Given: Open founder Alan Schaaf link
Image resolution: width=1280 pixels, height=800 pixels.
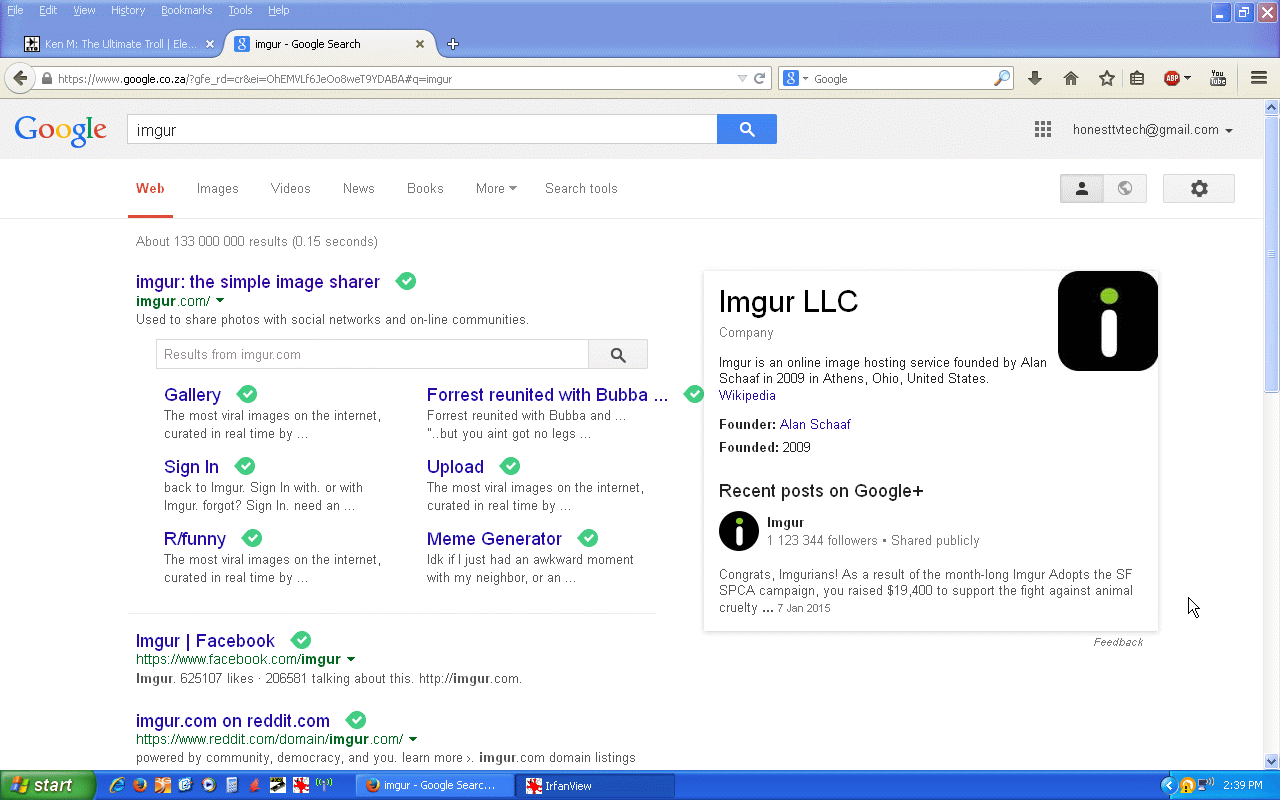Looking at the screenshot, I should 815,424.
